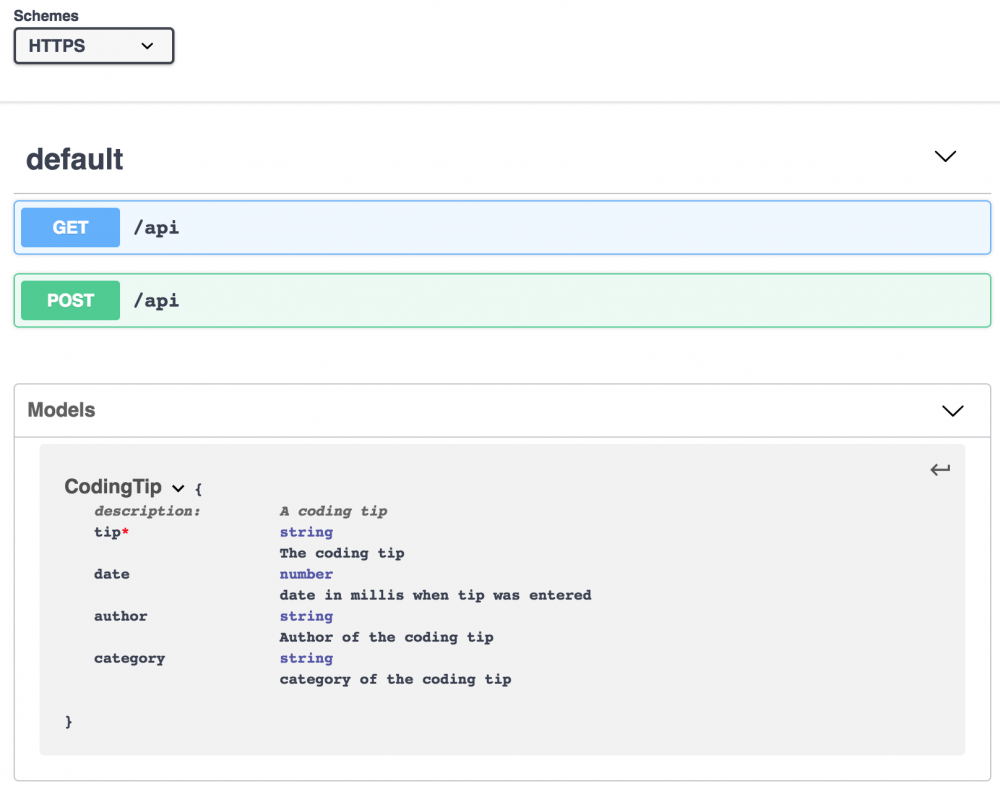The image size is (1000, 795).
Task: Open the HTTPS schemes dropdown
Action: [93, 46]
